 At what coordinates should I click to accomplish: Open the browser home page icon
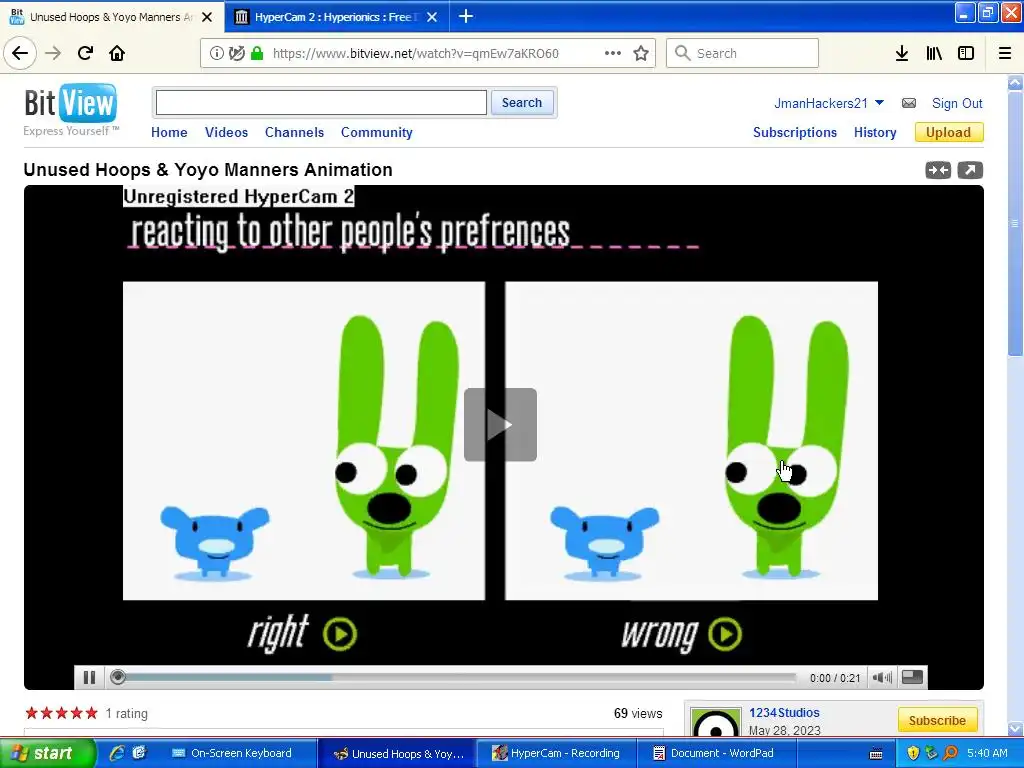pyautogui.click(x=117, y=53)
